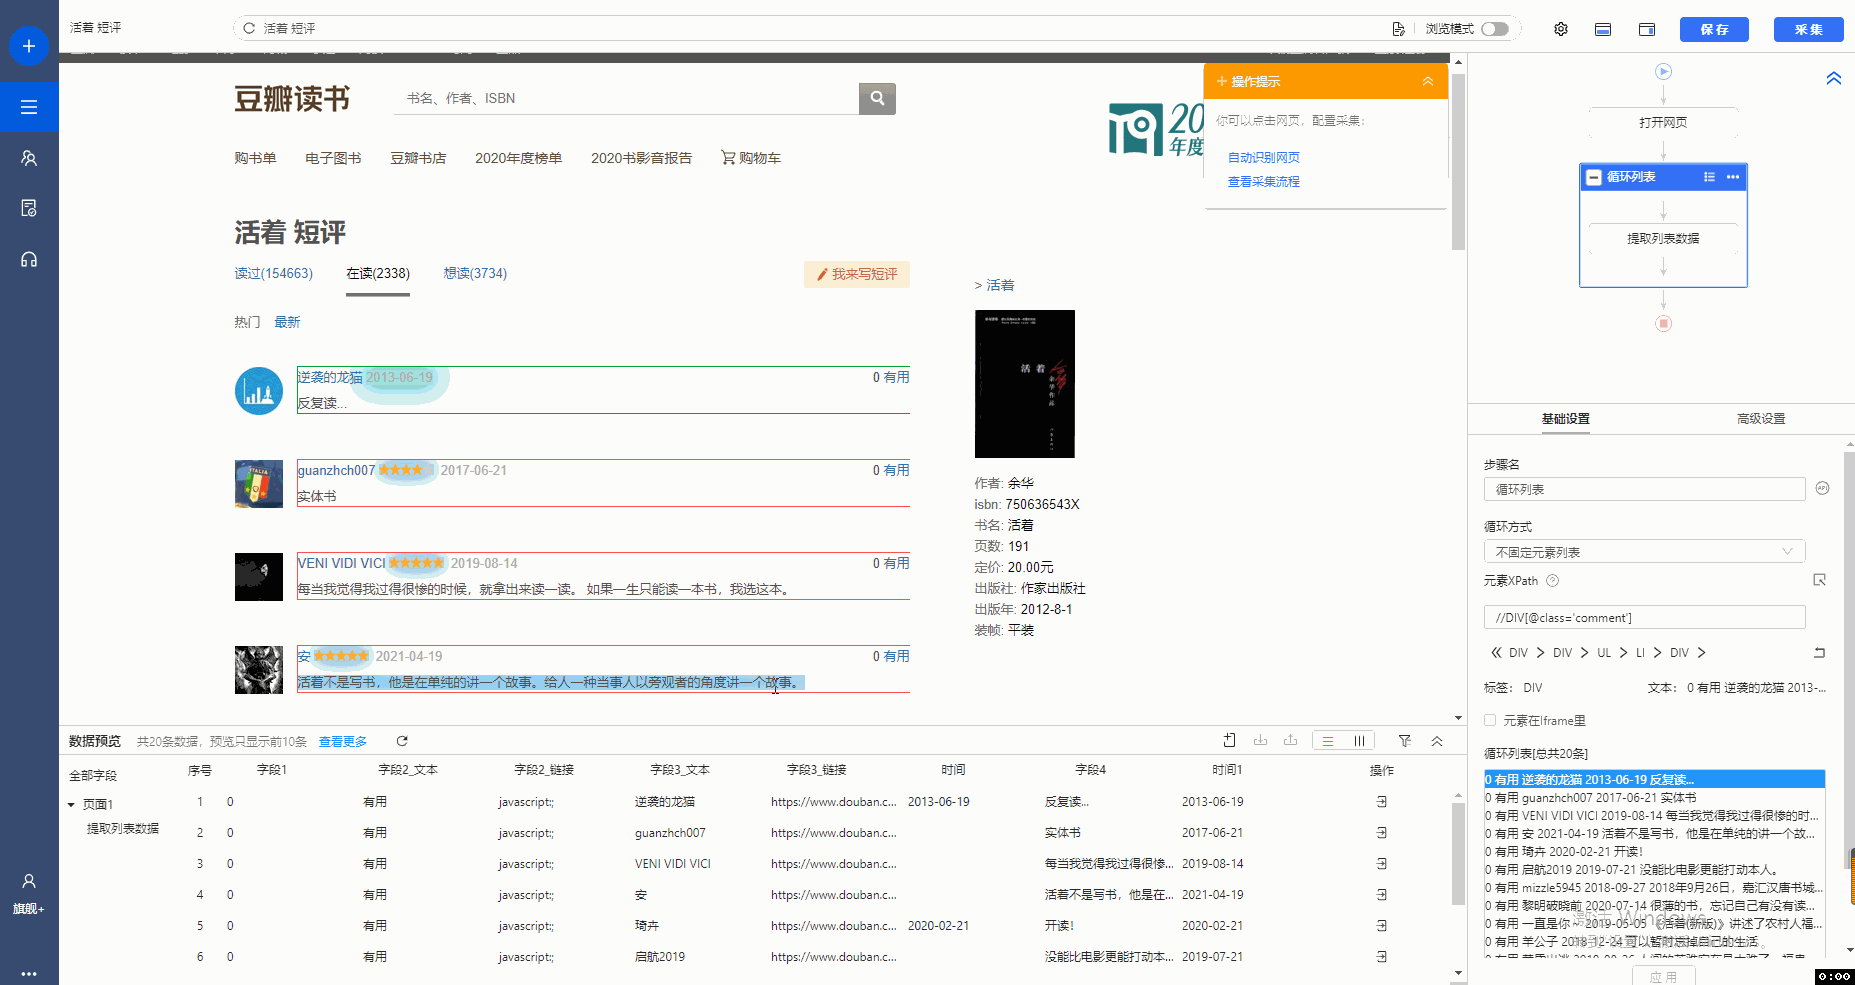1855x985 pixels.
Task: Open the 想读(3734) tab
Action: (x=475, y=273)
